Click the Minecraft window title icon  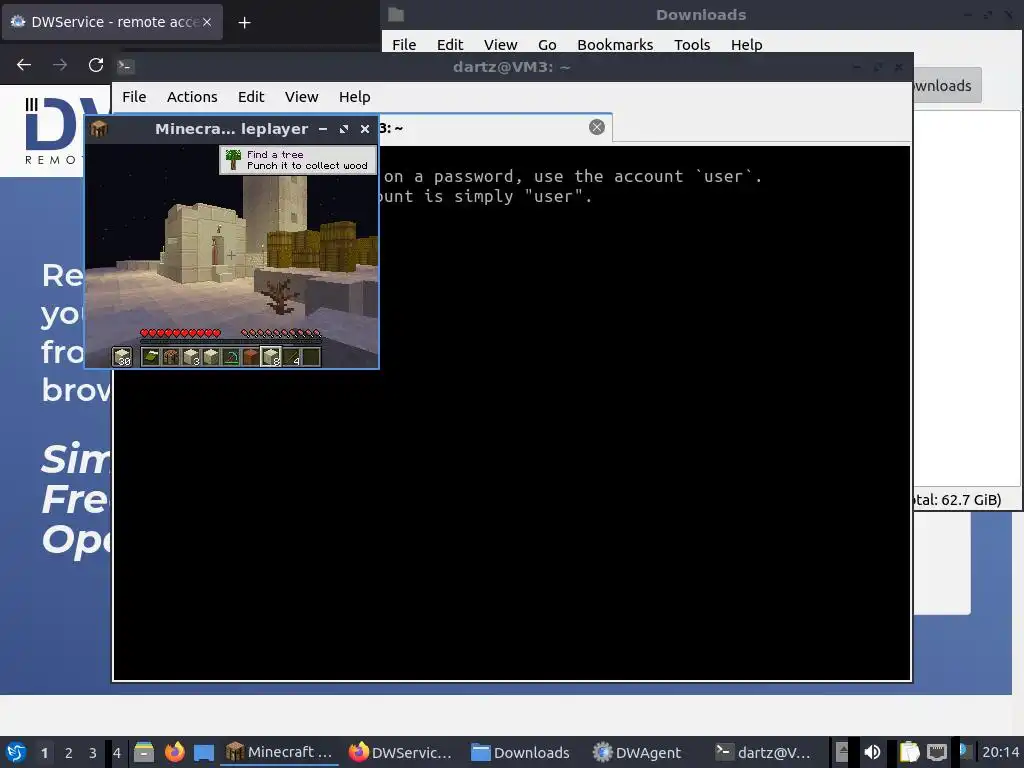(x=99, y=129)
